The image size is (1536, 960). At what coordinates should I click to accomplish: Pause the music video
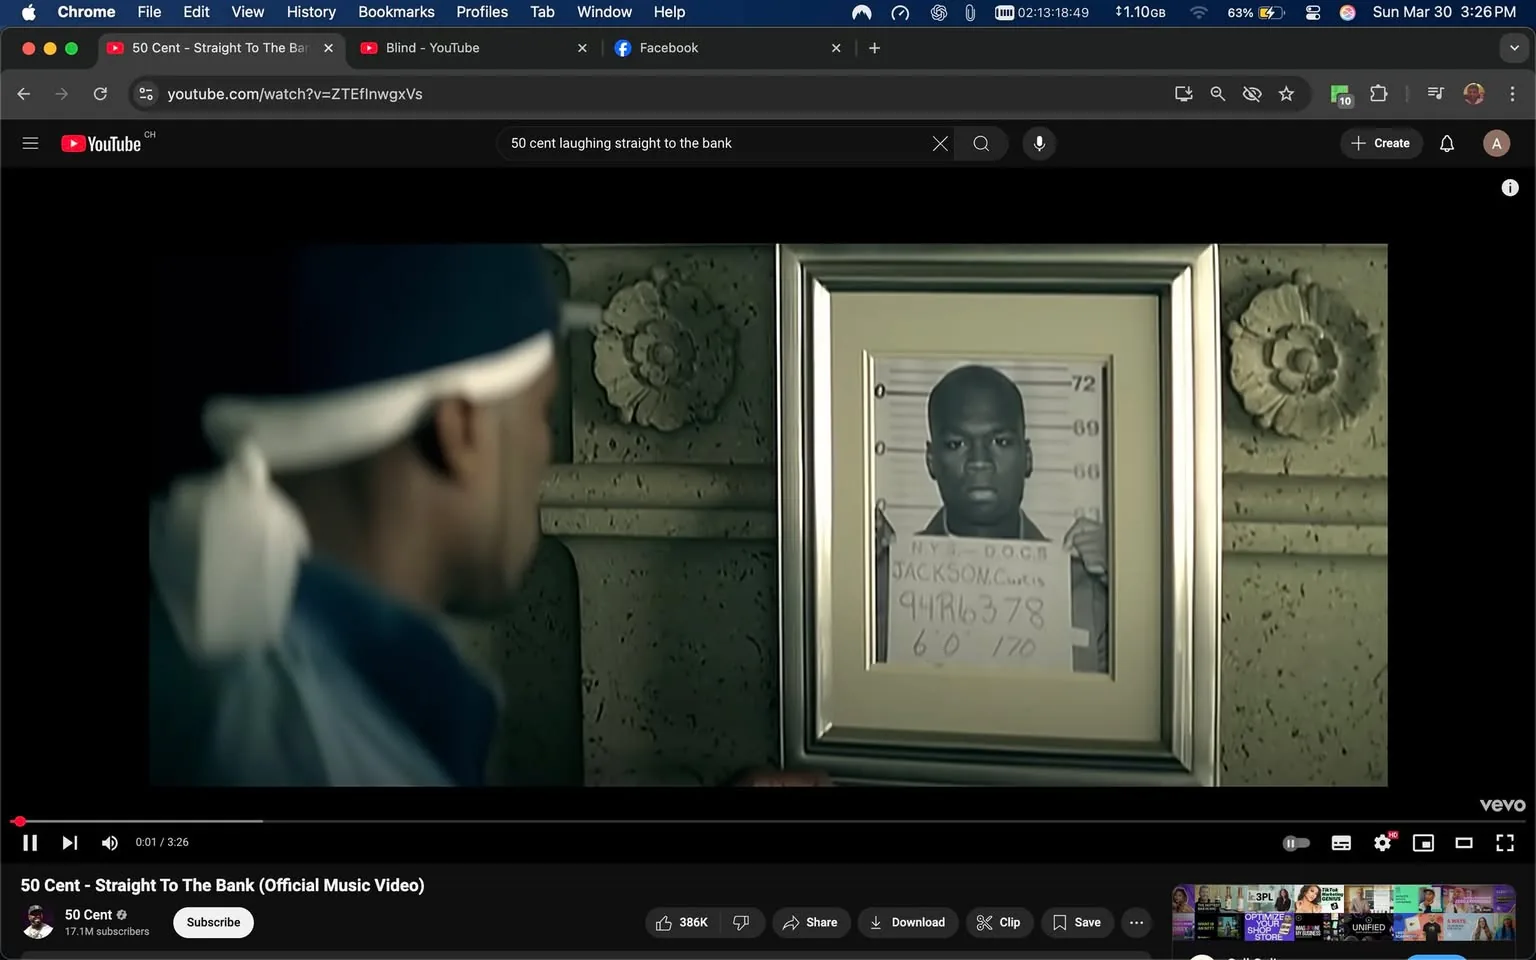point(29,842)
